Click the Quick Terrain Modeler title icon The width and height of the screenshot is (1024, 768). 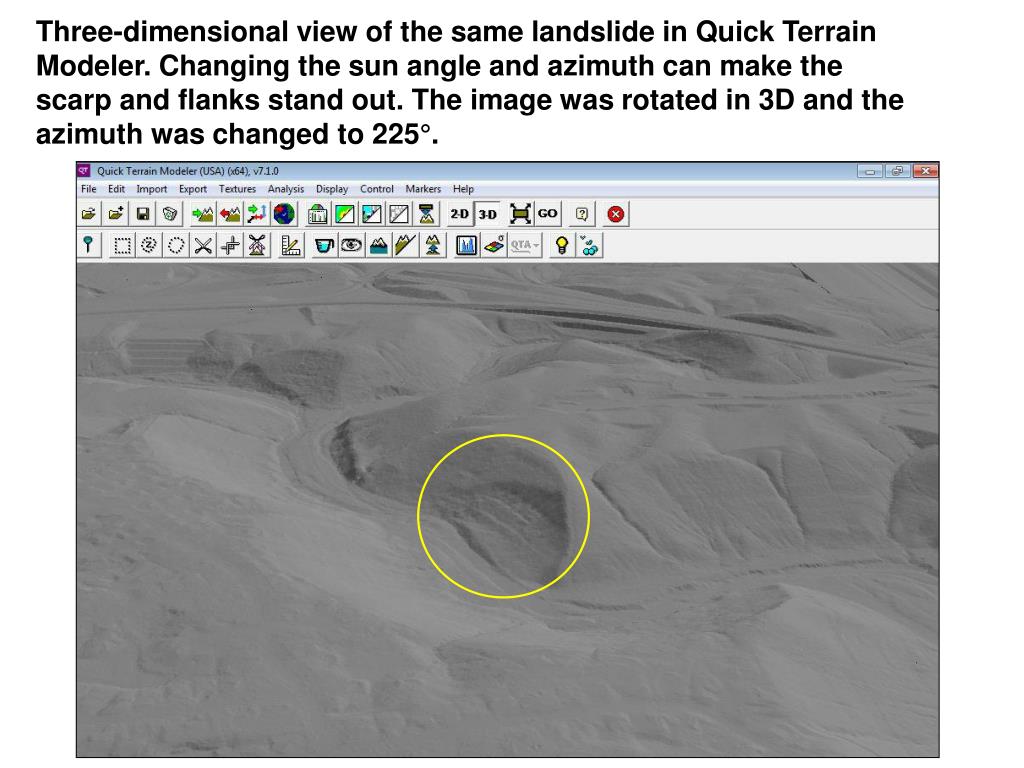(x=84, y=170)
